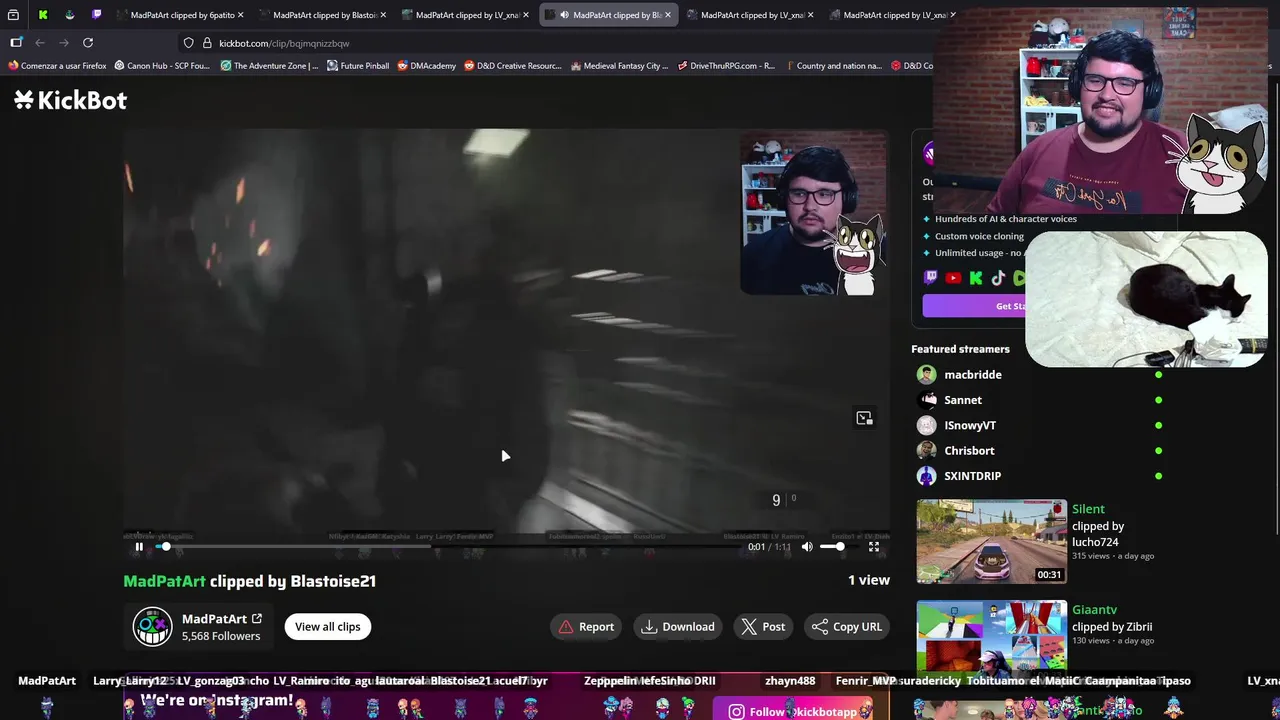Open the external link icon beside MadPatArt

click(257, 619)
